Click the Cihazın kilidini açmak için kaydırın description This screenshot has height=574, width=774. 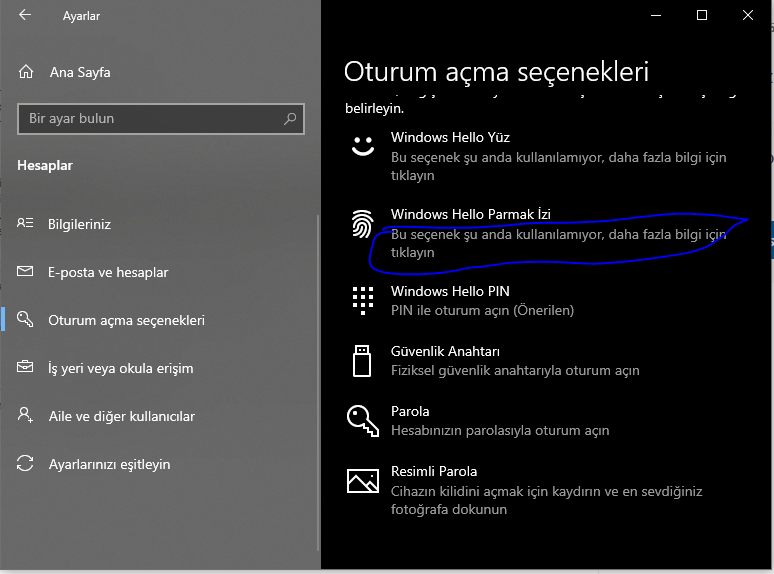pos(546,500)
